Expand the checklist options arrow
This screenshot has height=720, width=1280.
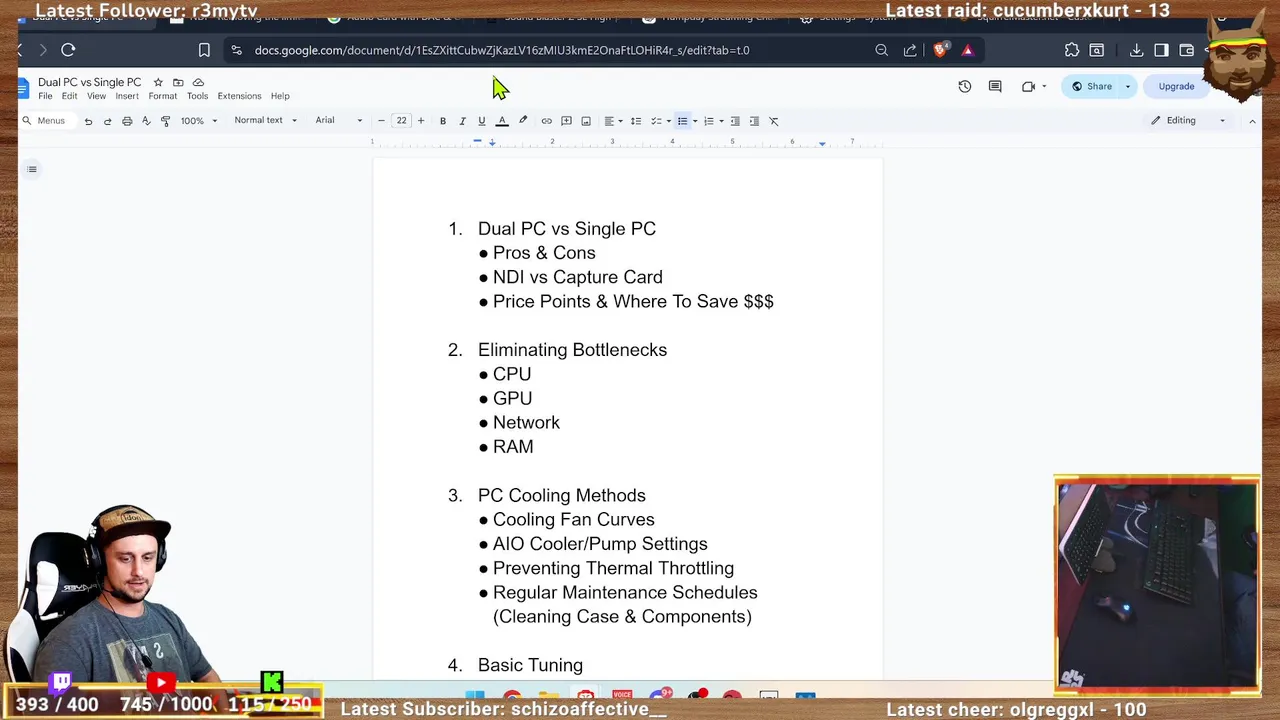pyautogui.click(x=668, y=121)
